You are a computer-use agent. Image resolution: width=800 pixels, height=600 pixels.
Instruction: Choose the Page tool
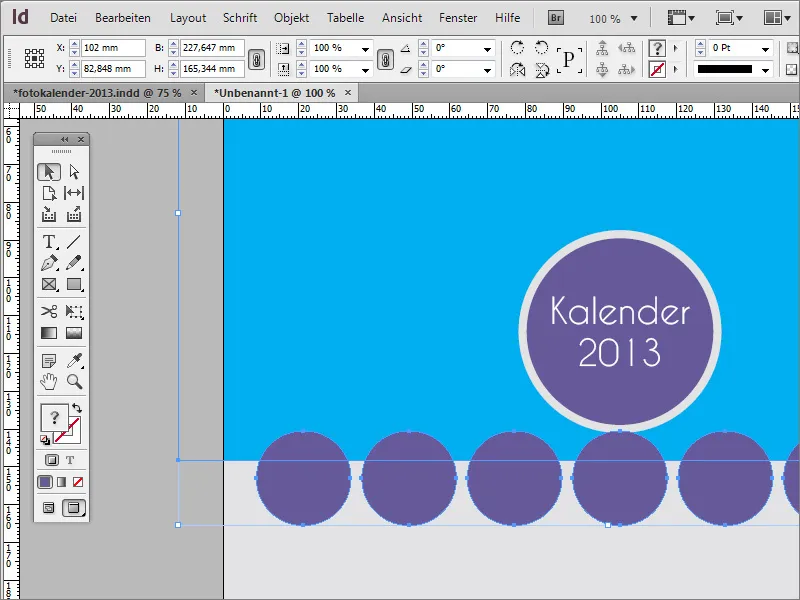click(x=49, y=193)
